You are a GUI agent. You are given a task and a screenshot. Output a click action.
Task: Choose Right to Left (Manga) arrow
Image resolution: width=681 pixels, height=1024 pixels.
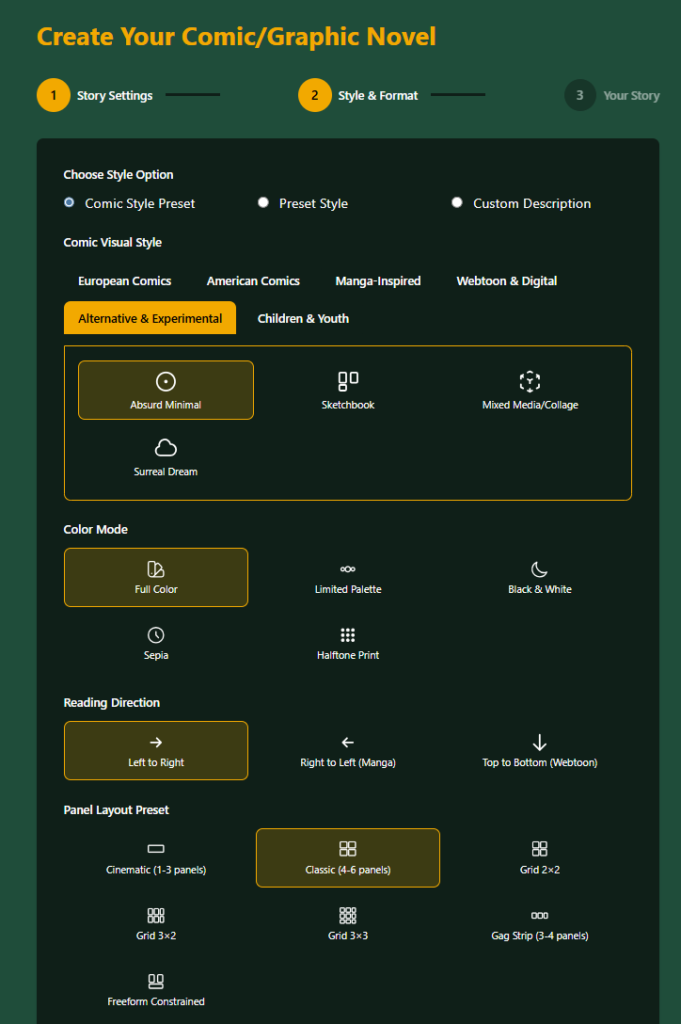(348, 742)
